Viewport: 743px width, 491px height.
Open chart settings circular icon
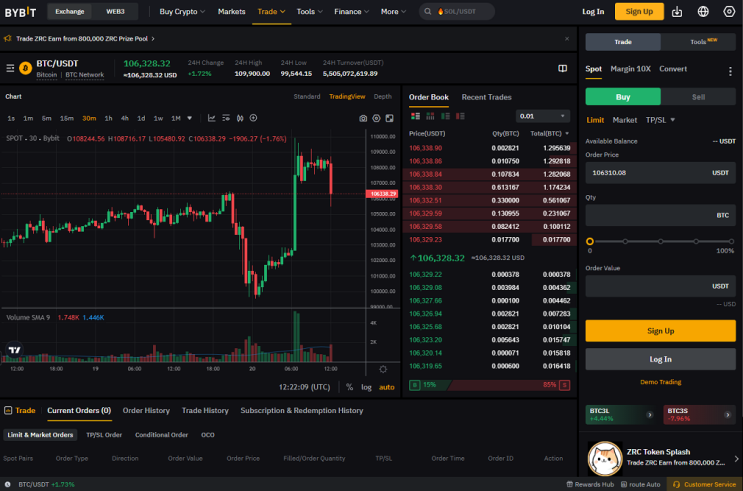pyautogui.click(x=376, y=118)
